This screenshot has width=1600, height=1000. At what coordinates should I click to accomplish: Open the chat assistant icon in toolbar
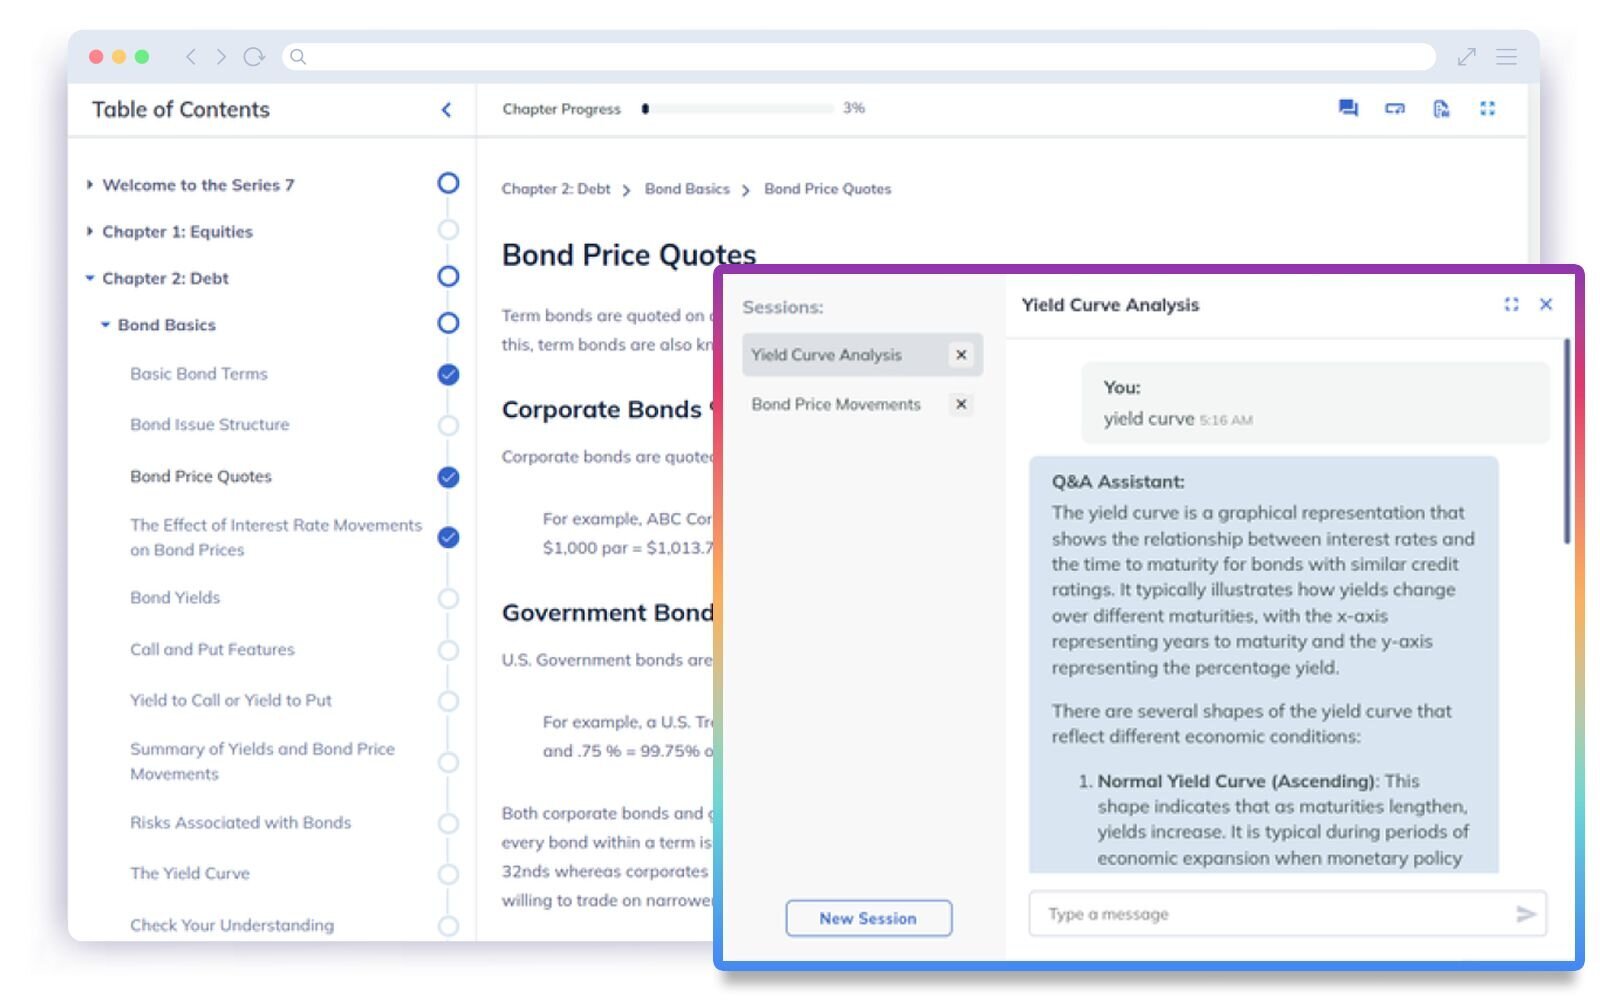(x=1348, y=108)
